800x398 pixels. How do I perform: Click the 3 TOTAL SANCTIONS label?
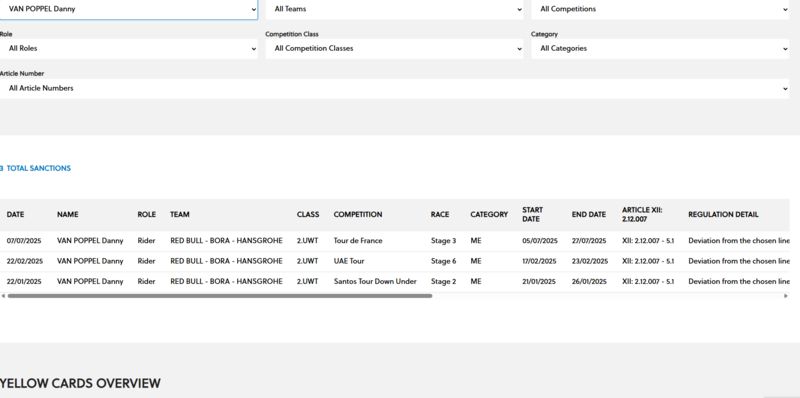pos(35,168)
